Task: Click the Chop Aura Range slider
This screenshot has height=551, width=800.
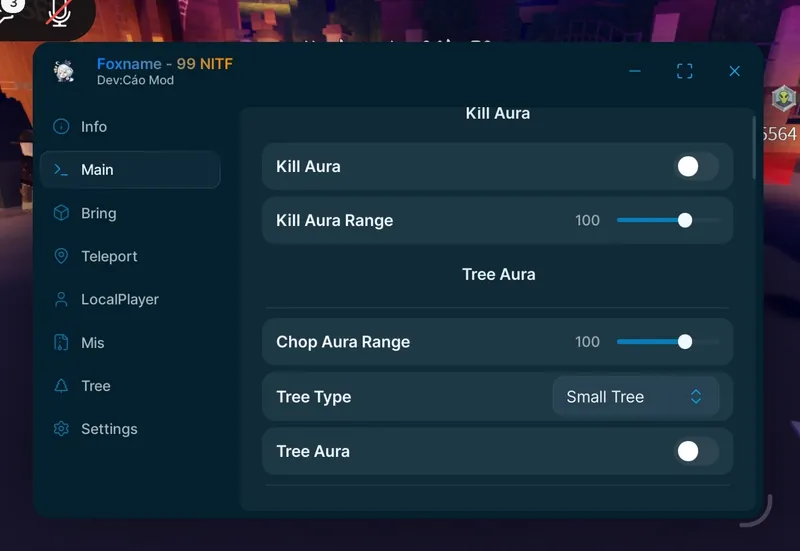Action: pos(667,342)
